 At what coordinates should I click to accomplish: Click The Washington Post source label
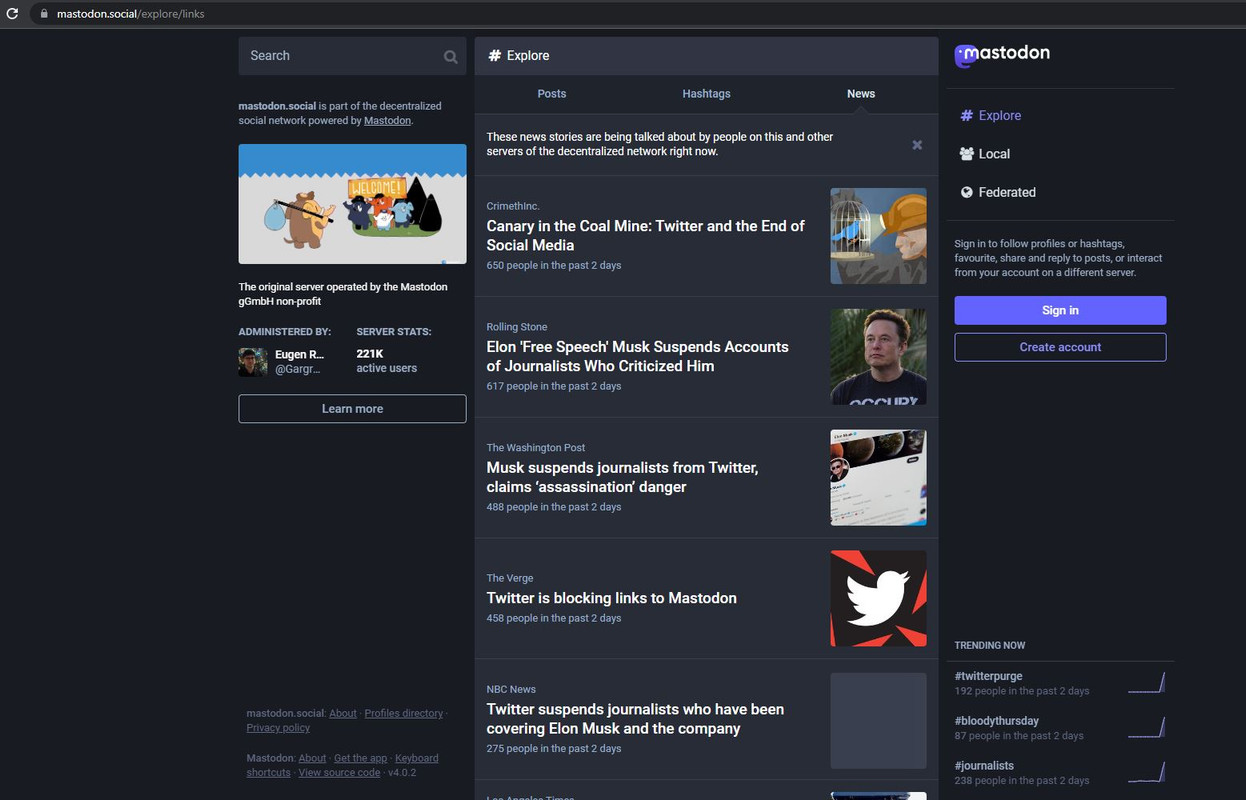click(536, 448)
